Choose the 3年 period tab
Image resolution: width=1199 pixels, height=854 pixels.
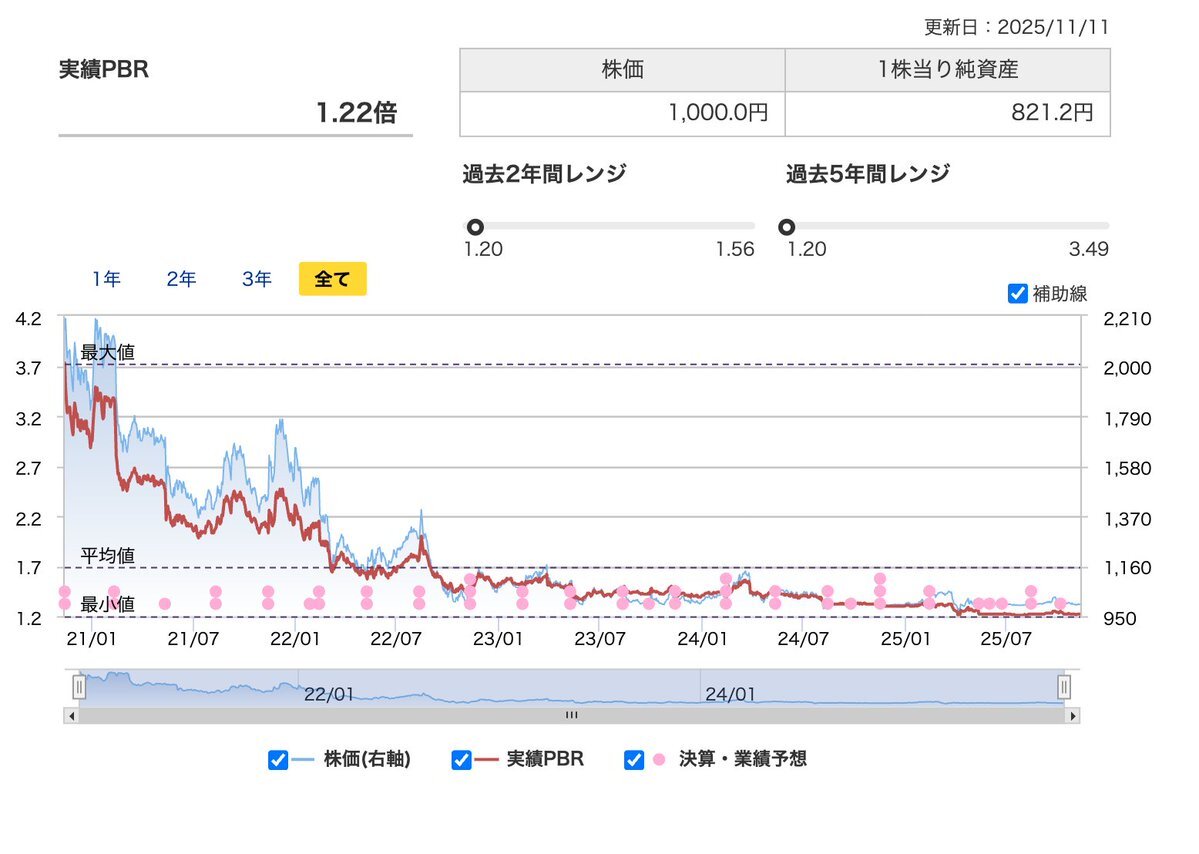257,280
